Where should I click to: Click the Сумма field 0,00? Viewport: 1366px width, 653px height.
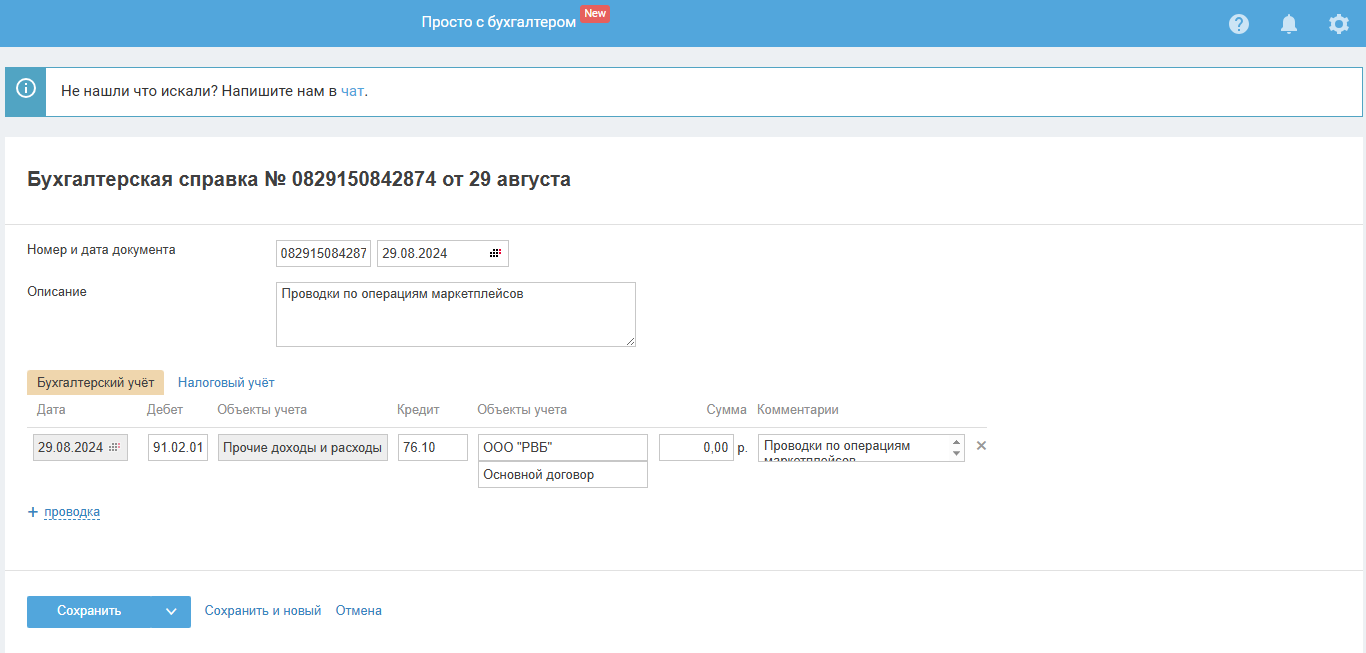pos(697,448)
